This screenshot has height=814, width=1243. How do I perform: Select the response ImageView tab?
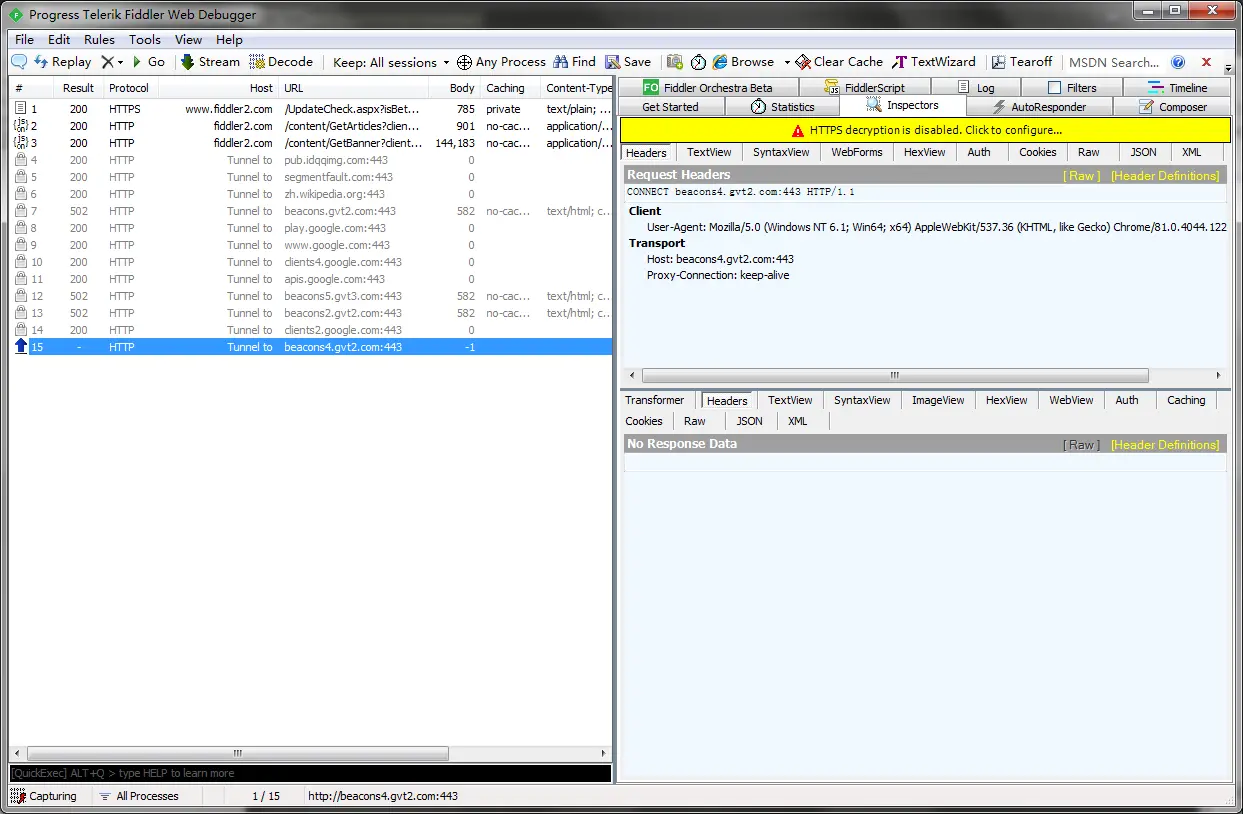938,400
